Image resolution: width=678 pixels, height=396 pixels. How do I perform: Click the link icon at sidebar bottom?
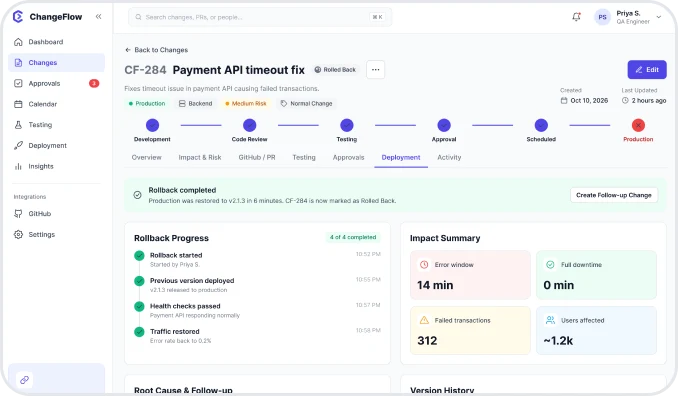coord(24,380)
